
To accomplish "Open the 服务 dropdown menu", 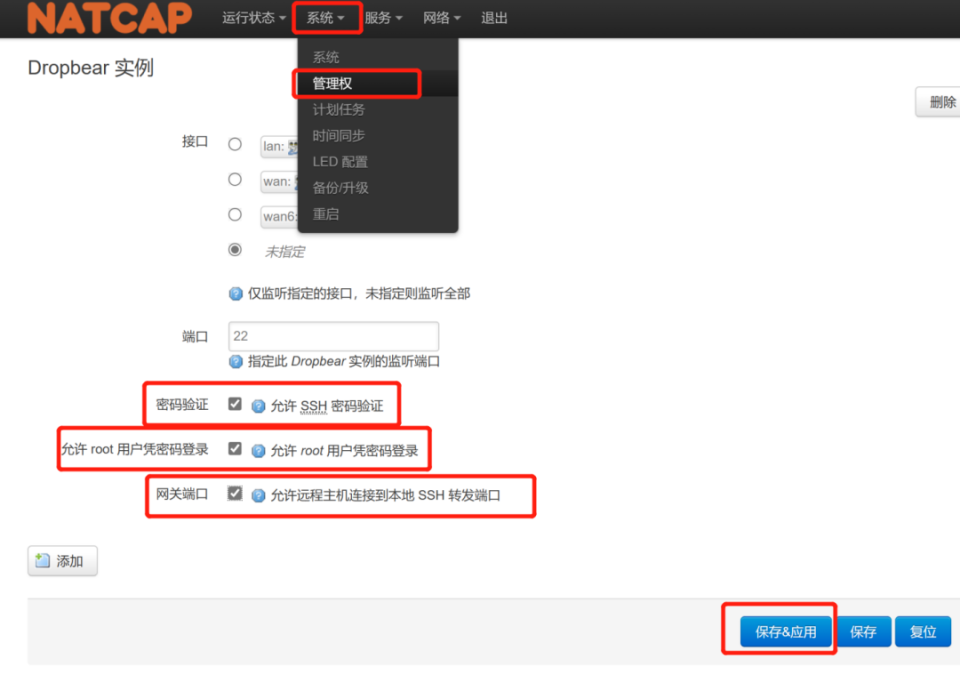I will (x=383, y=18).
